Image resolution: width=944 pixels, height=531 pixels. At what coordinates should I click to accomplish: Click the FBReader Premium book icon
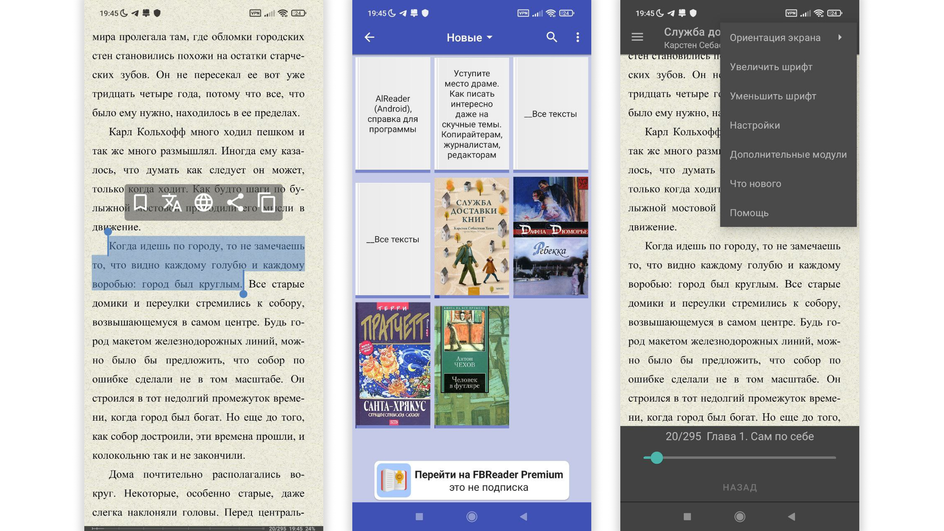[394, 480]
